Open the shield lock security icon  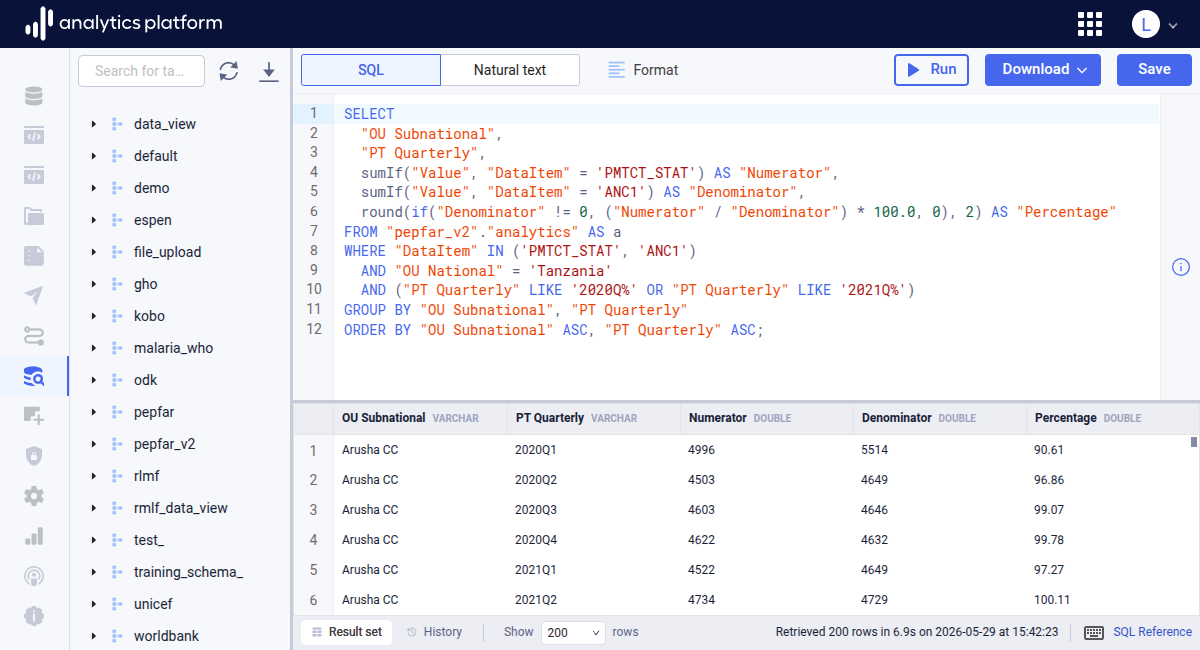pyautogui.click(x=34, y=456)
